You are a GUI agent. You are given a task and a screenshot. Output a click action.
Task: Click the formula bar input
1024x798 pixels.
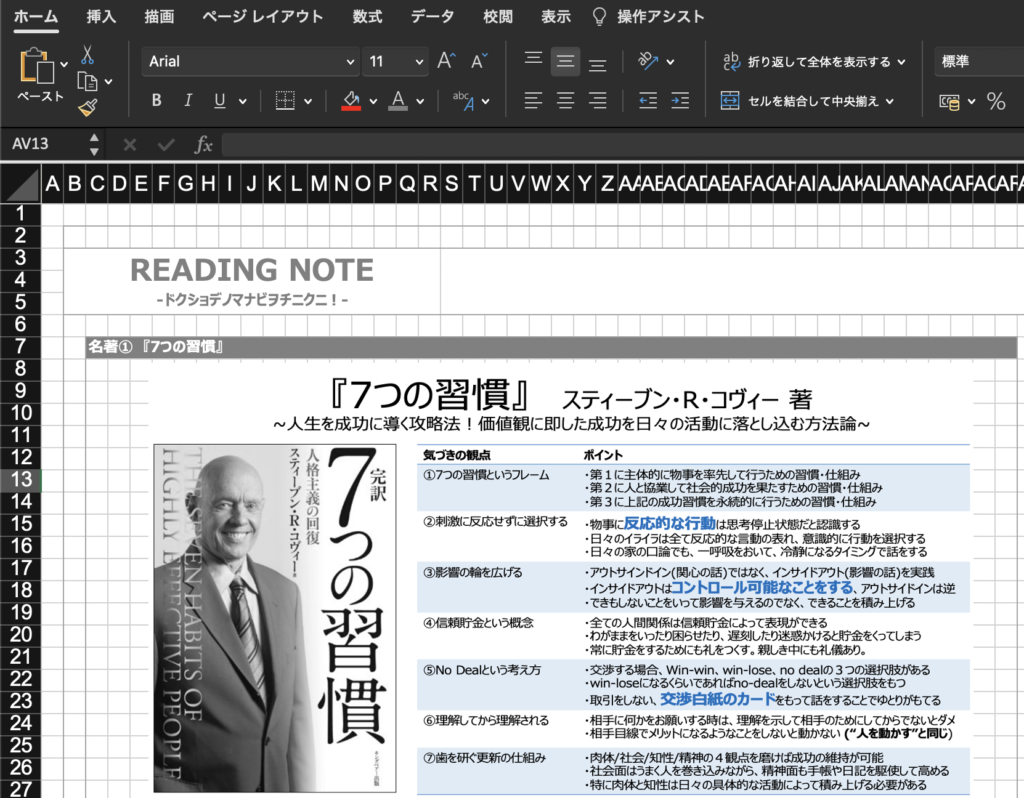(x=623, y=144)
